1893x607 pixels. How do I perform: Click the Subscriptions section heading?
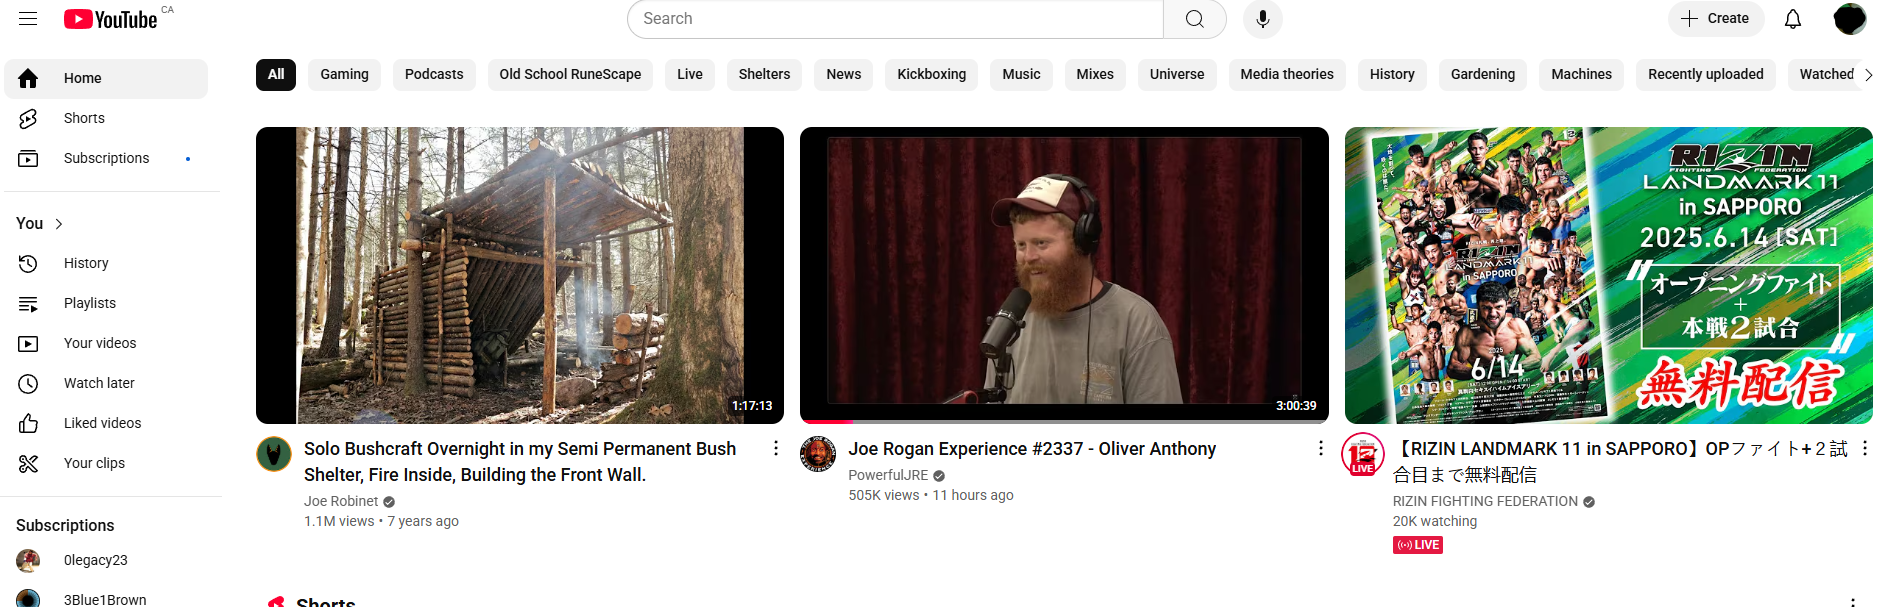pyautogui.click(x=65, y=525)
